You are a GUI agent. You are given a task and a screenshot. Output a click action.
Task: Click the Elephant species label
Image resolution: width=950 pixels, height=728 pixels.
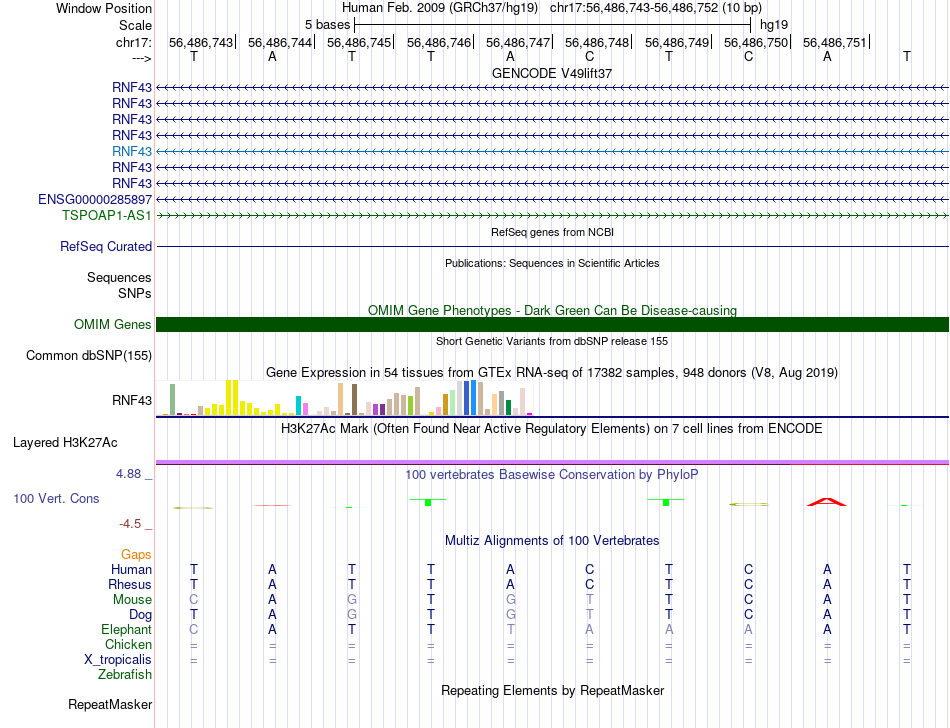tap(126, 630)
